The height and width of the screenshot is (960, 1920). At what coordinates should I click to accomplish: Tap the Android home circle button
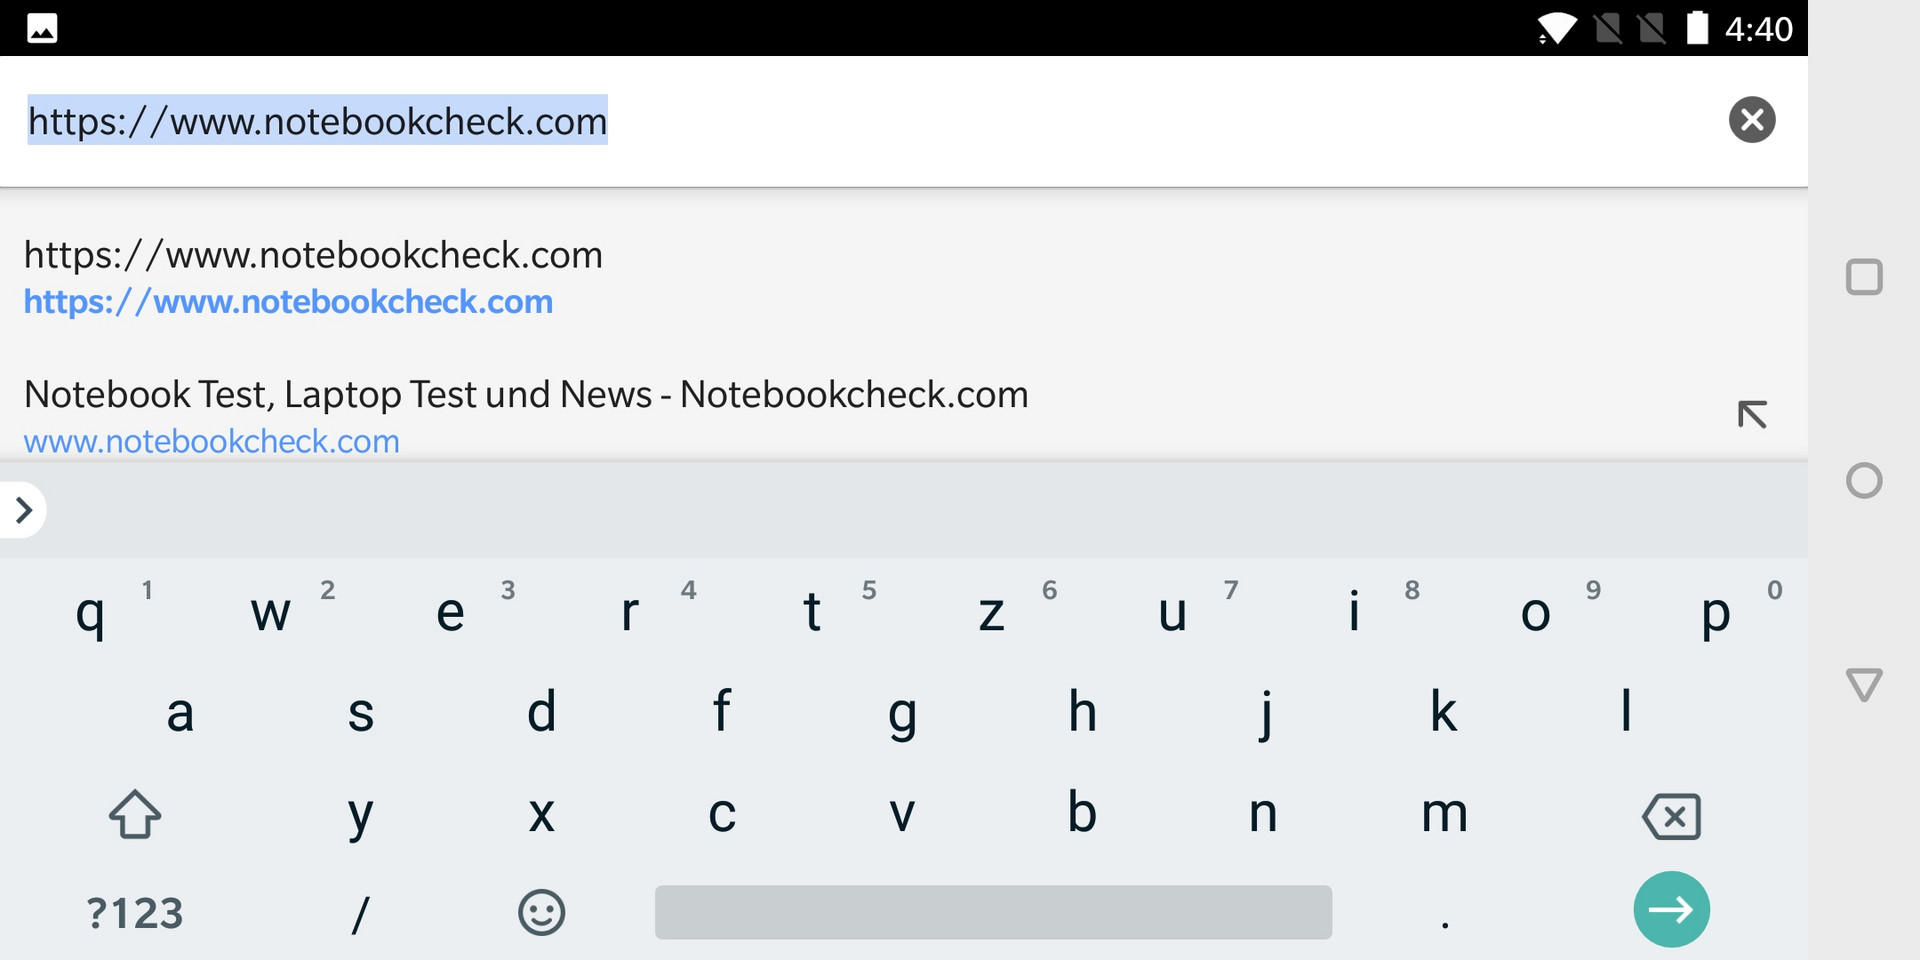(1864, 481)
